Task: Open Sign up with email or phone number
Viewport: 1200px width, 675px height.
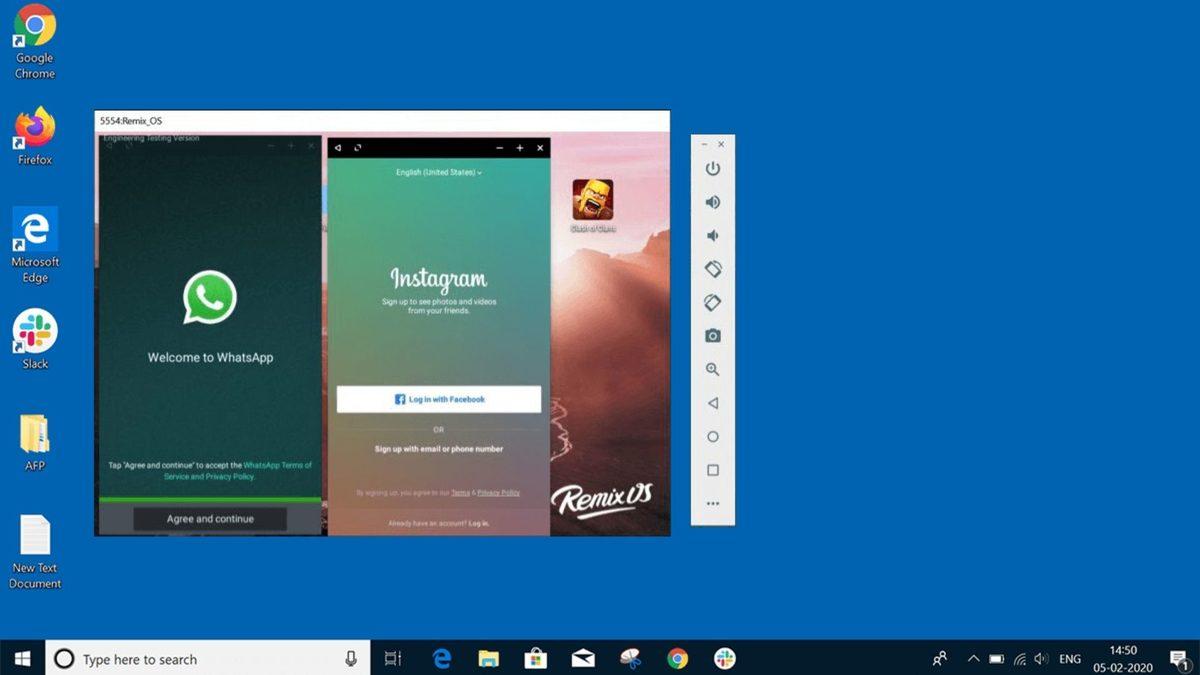Action: (x=439, y=449)
